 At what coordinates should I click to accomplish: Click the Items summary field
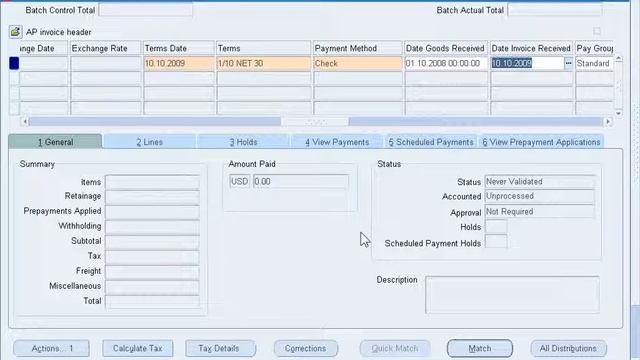coord(152,182)
